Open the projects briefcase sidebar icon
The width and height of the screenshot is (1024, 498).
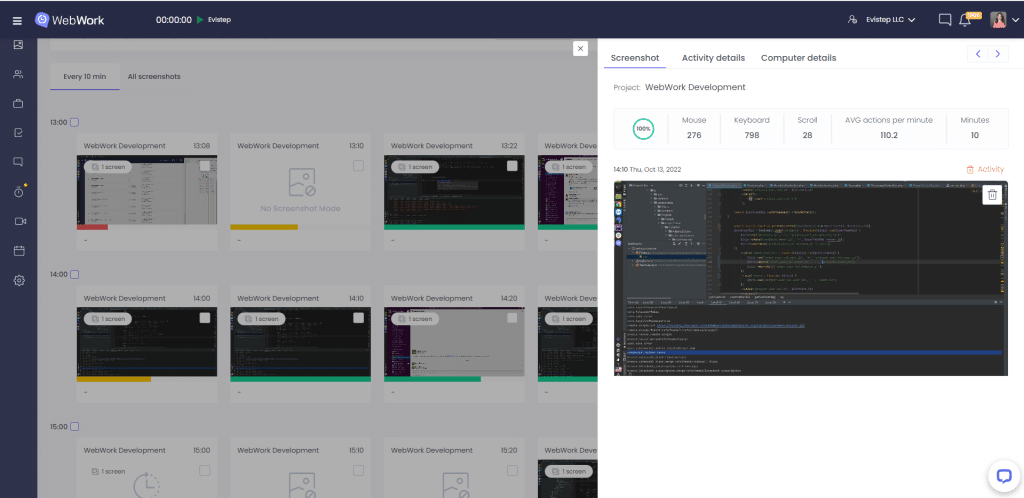pos(18,103)
